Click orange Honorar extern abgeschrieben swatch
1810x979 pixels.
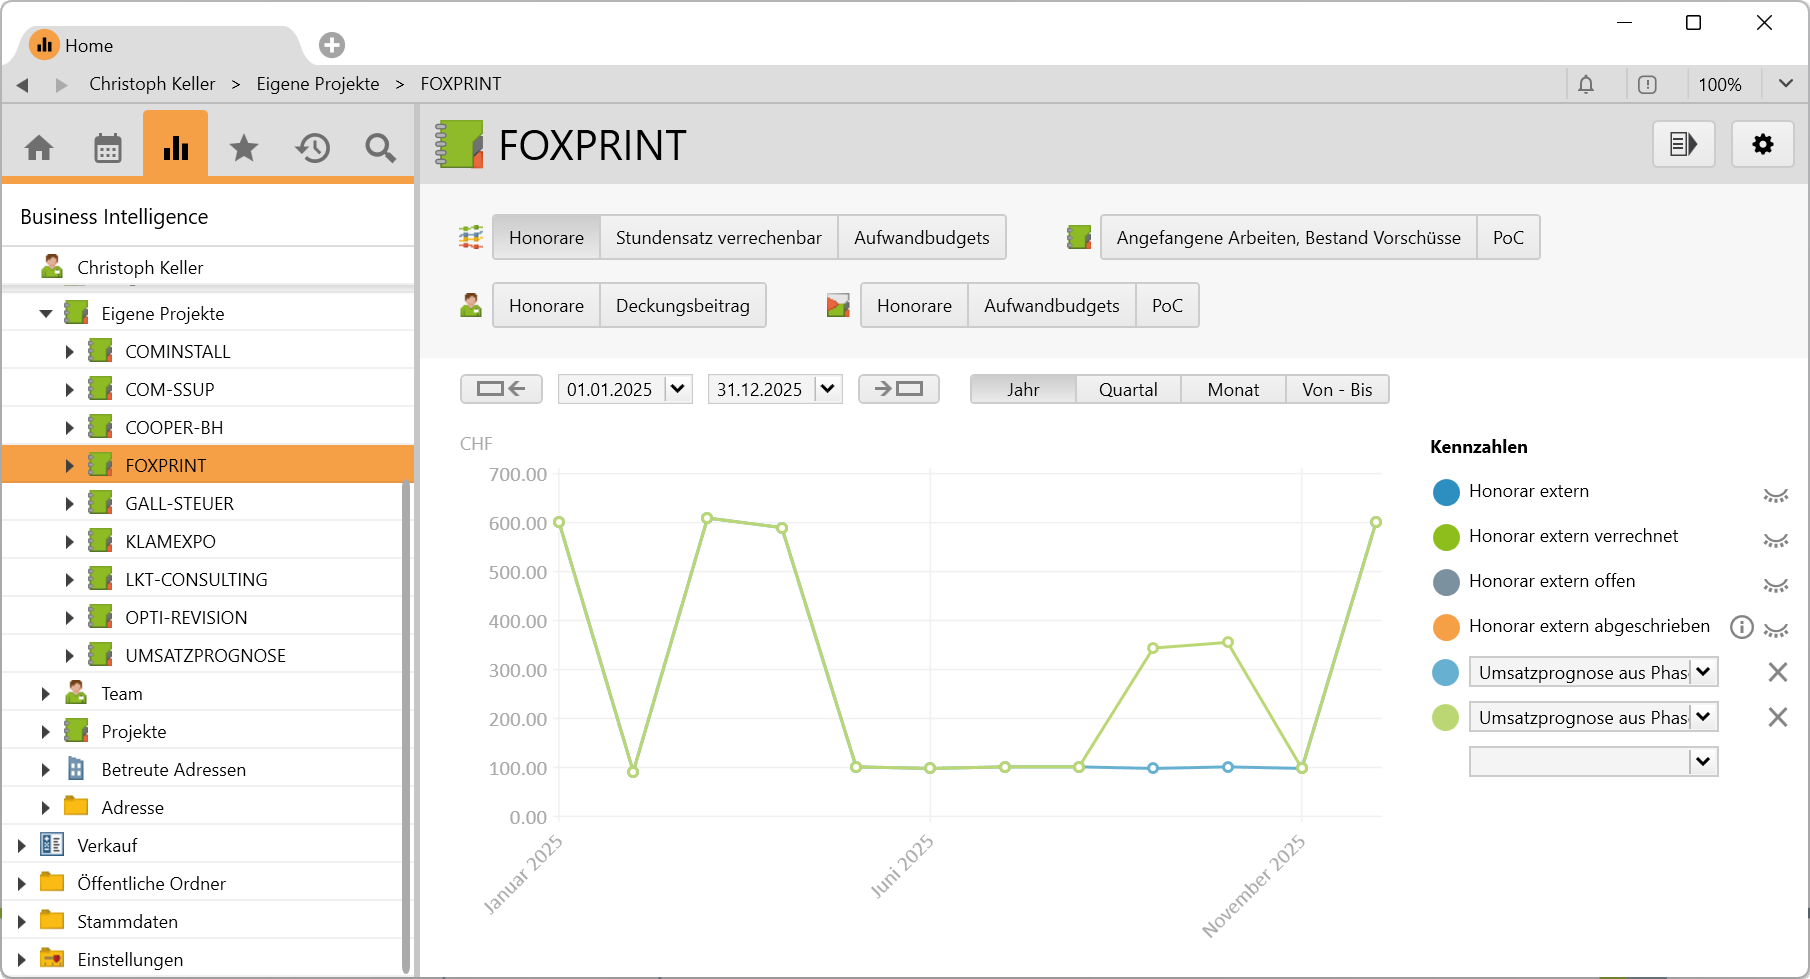coord(1446,627)
